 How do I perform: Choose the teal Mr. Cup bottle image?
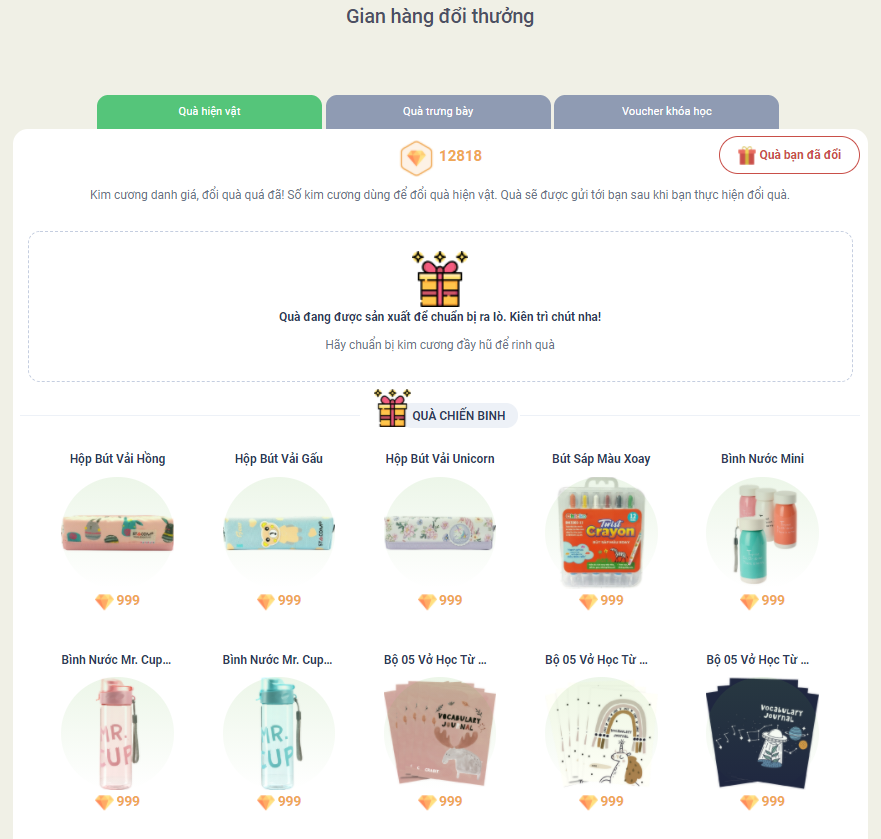(279, 733)
